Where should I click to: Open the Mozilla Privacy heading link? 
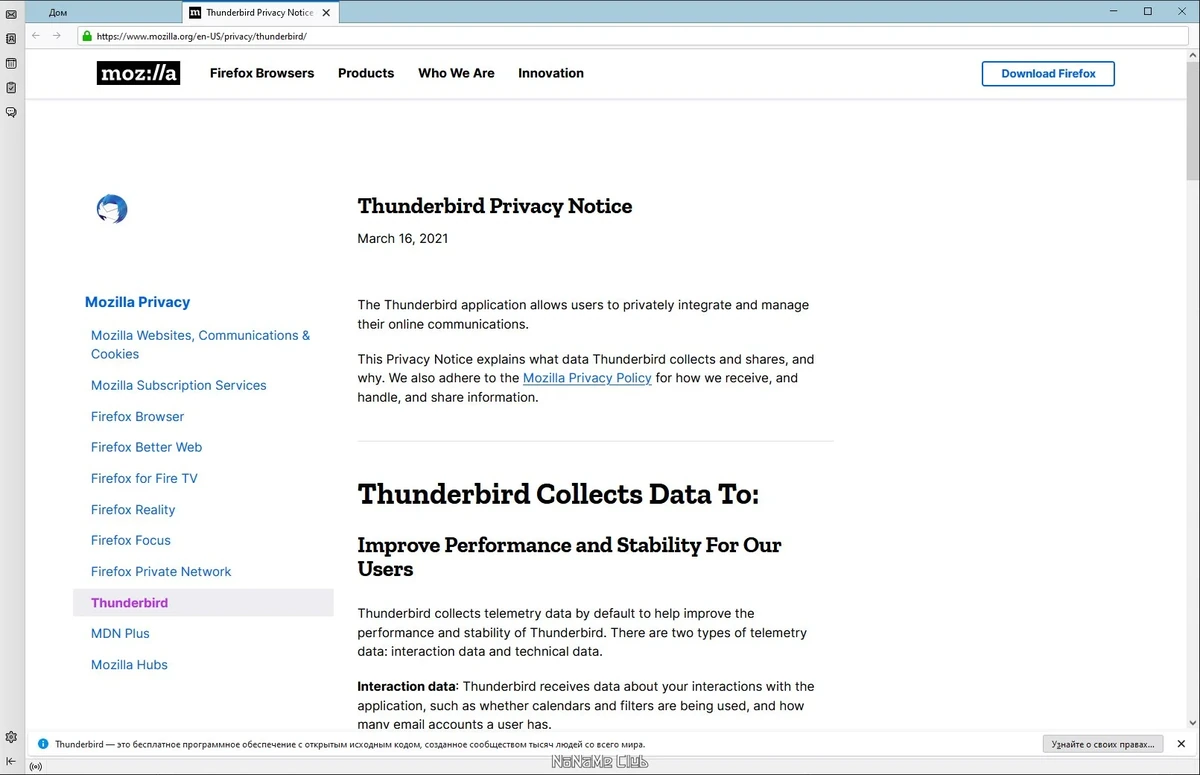pos(137,302)
